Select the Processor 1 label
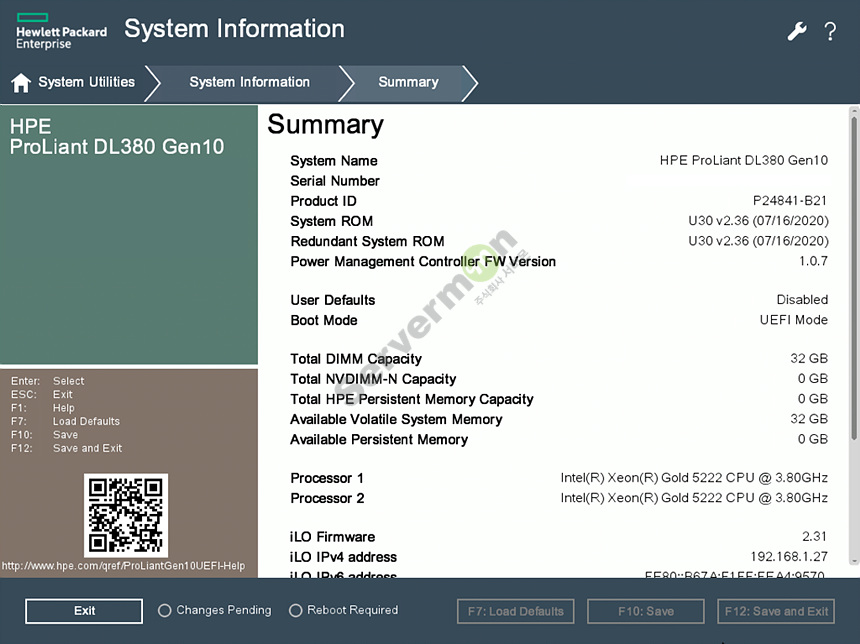 [x=327, y=478]
